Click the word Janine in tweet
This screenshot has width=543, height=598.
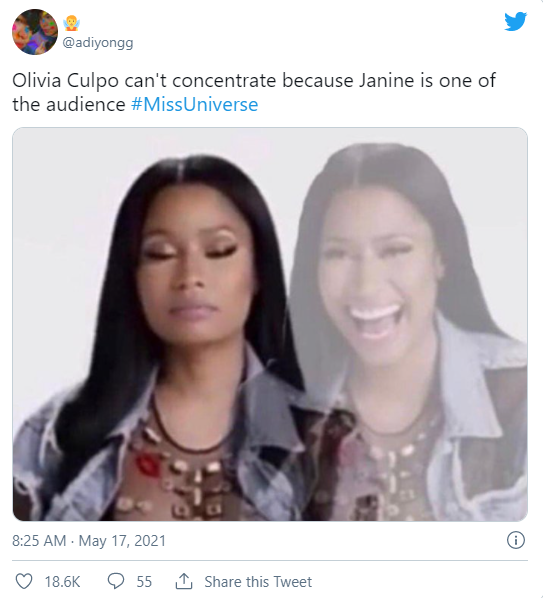point(386,80)
